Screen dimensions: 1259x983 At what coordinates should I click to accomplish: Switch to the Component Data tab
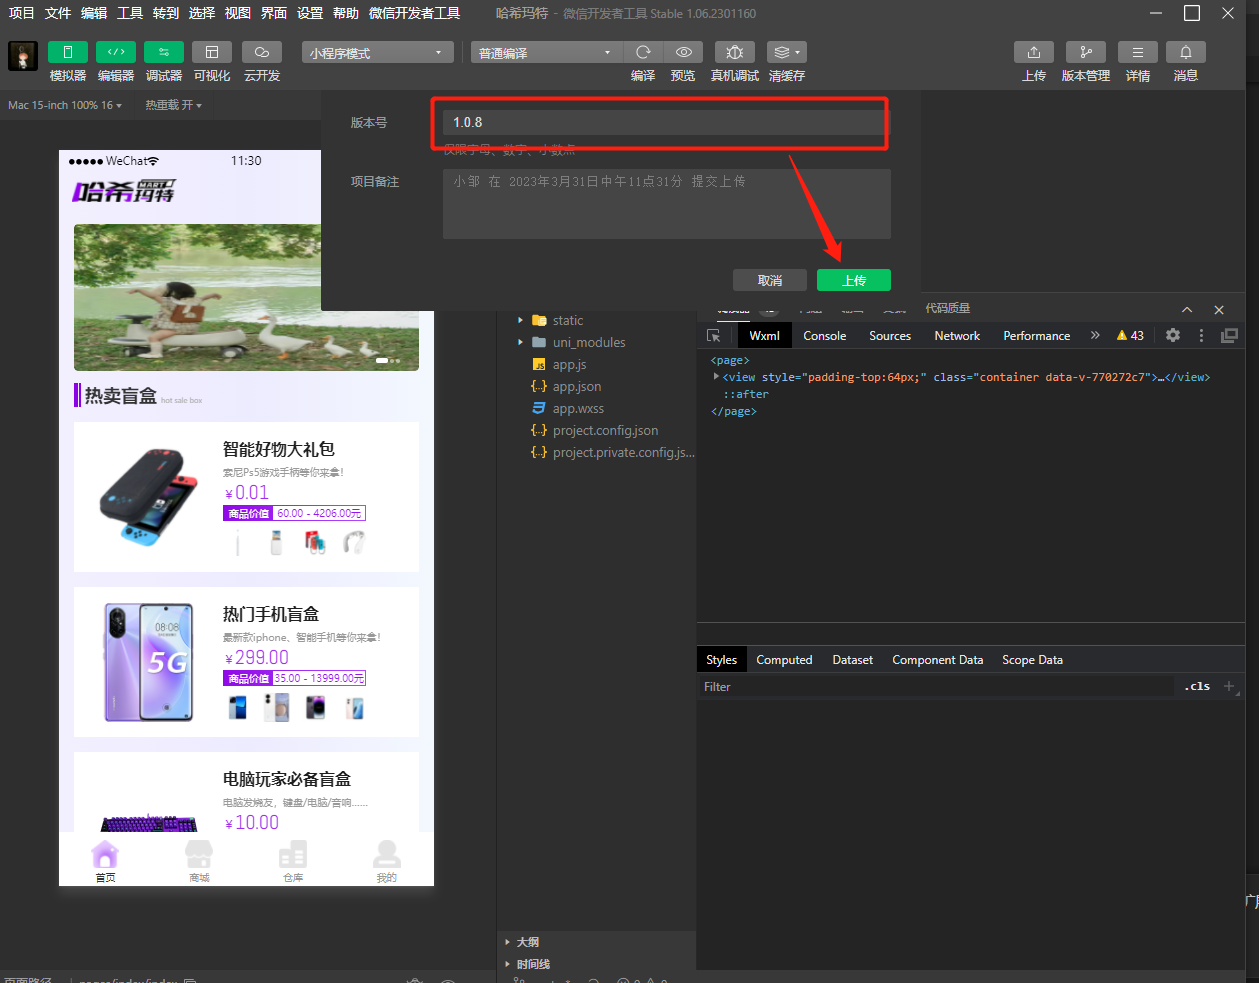point(938,660)
